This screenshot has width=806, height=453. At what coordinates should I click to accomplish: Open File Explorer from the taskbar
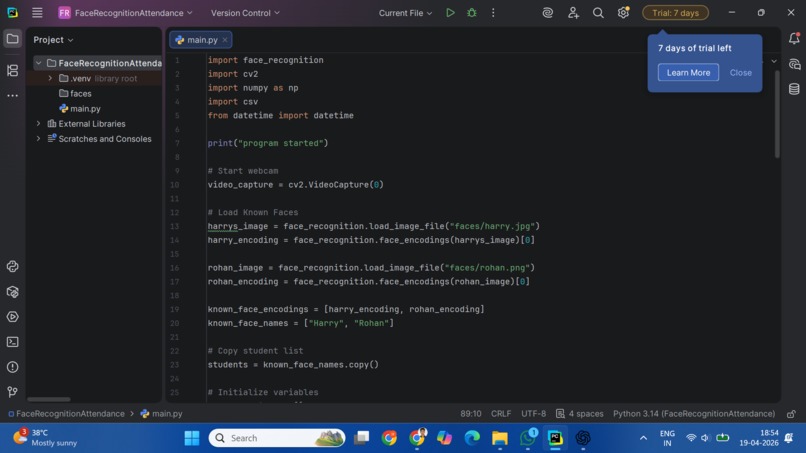click(x=500, y=438)
